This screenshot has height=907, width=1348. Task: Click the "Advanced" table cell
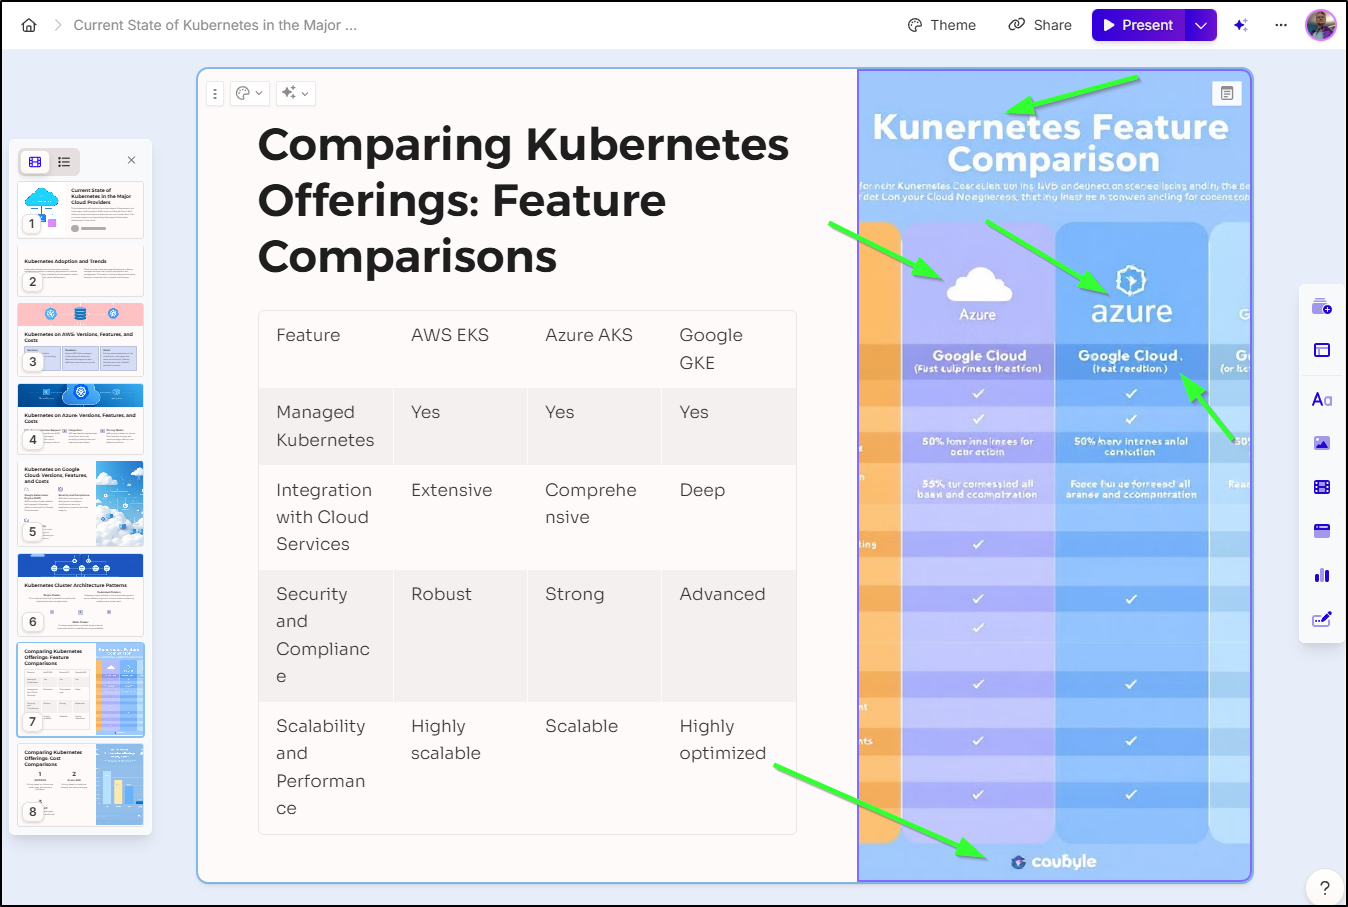[729, 635]
